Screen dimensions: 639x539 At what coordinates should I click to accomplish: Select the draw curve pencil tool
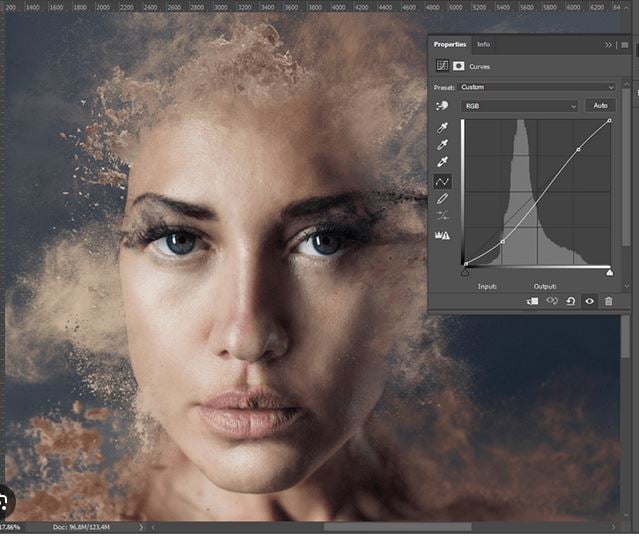pos(442,199)
